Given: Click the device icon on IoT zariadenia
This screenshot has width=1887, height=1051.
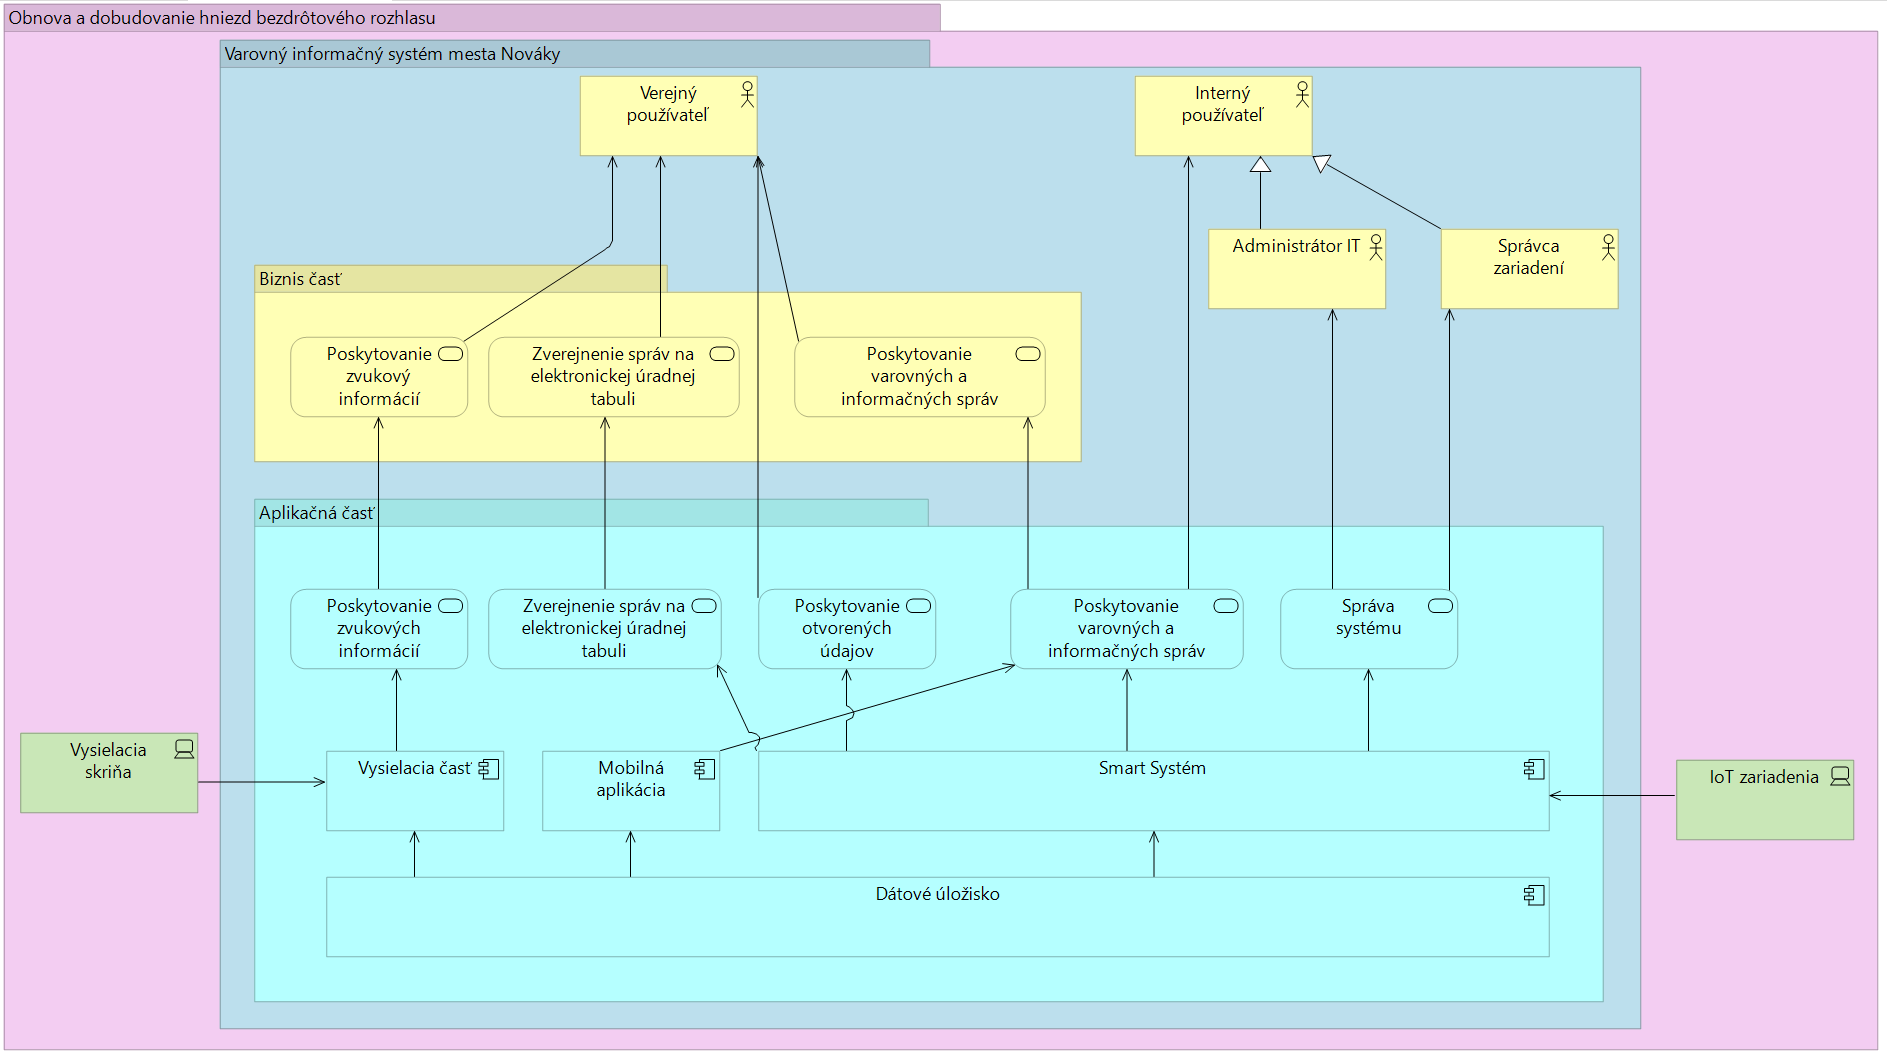Looking at the screenshot, I should pyautogui.click(x=1840, y=776).
